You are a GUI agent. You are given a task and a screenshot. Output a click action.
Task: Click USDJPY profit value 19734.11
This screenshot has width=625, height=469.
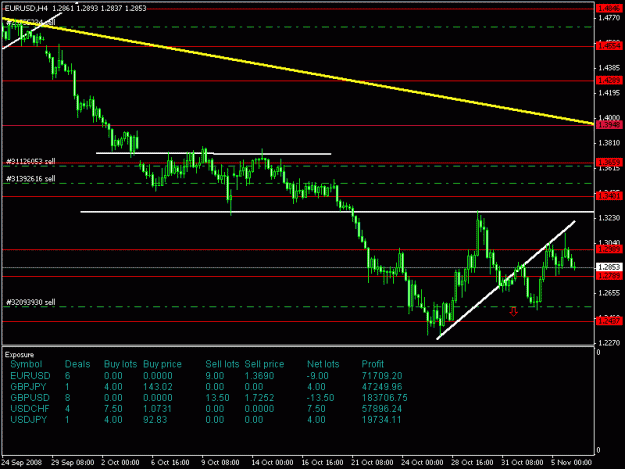click(x=381, y=420)
